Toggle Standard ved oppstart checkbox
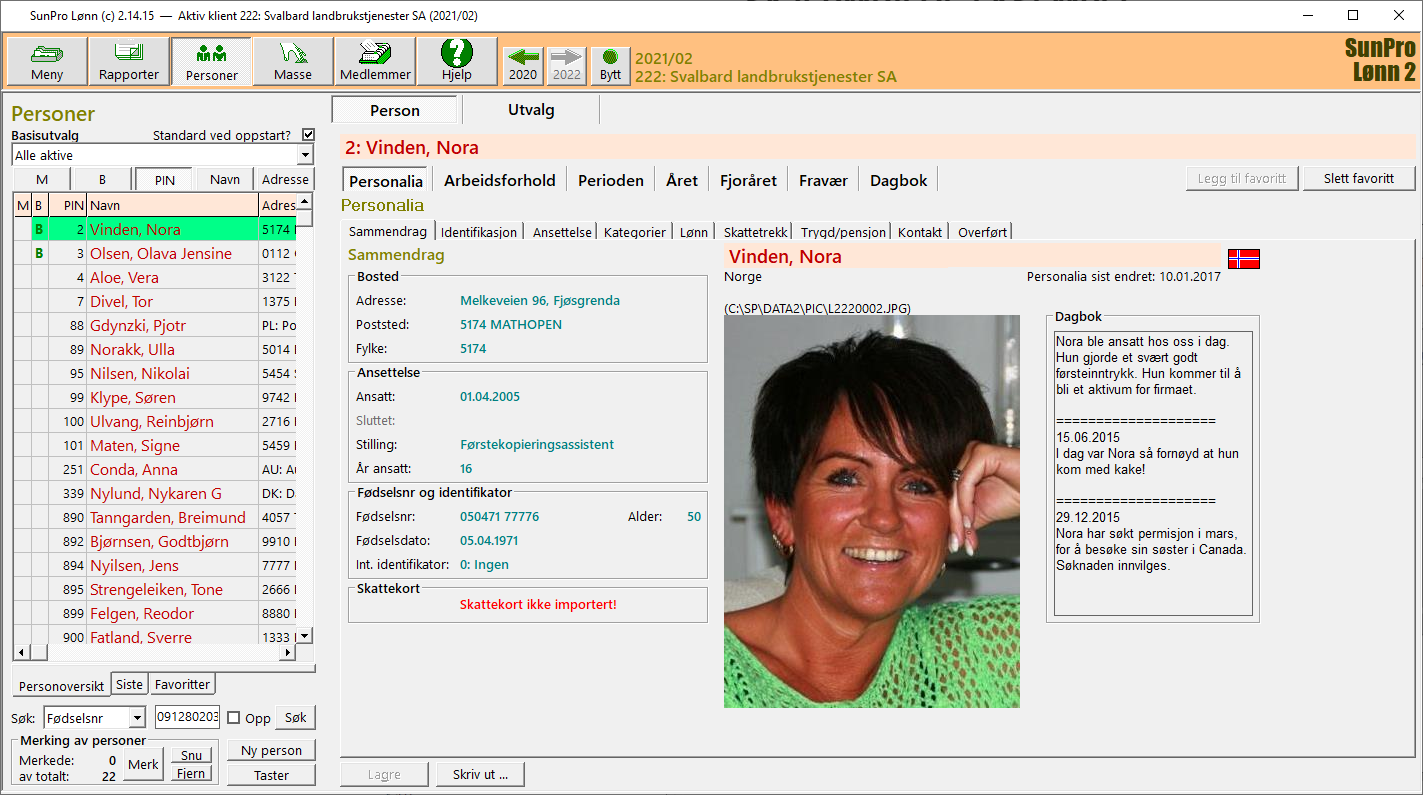 (308, 135)
